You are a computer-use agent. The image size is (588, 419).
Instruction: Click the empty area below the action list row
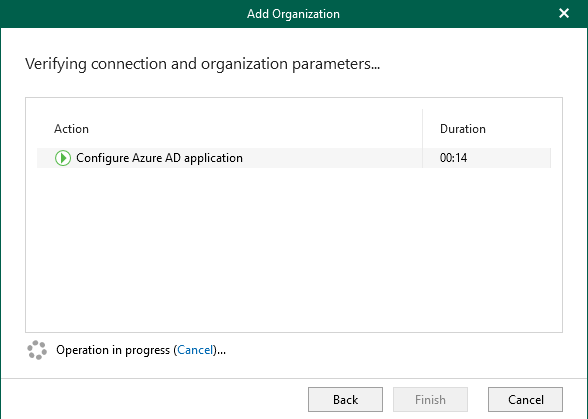(230, 249)
